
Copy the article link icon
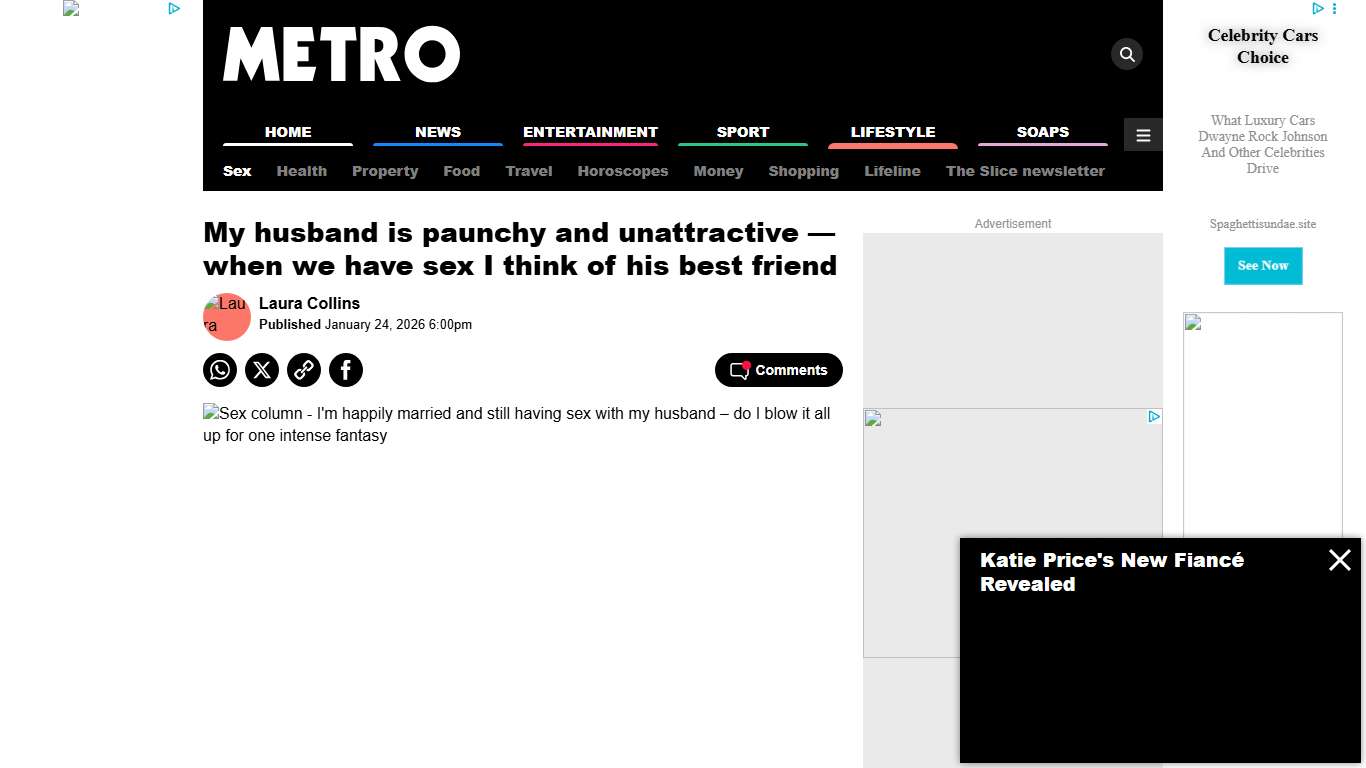(304, 370)
